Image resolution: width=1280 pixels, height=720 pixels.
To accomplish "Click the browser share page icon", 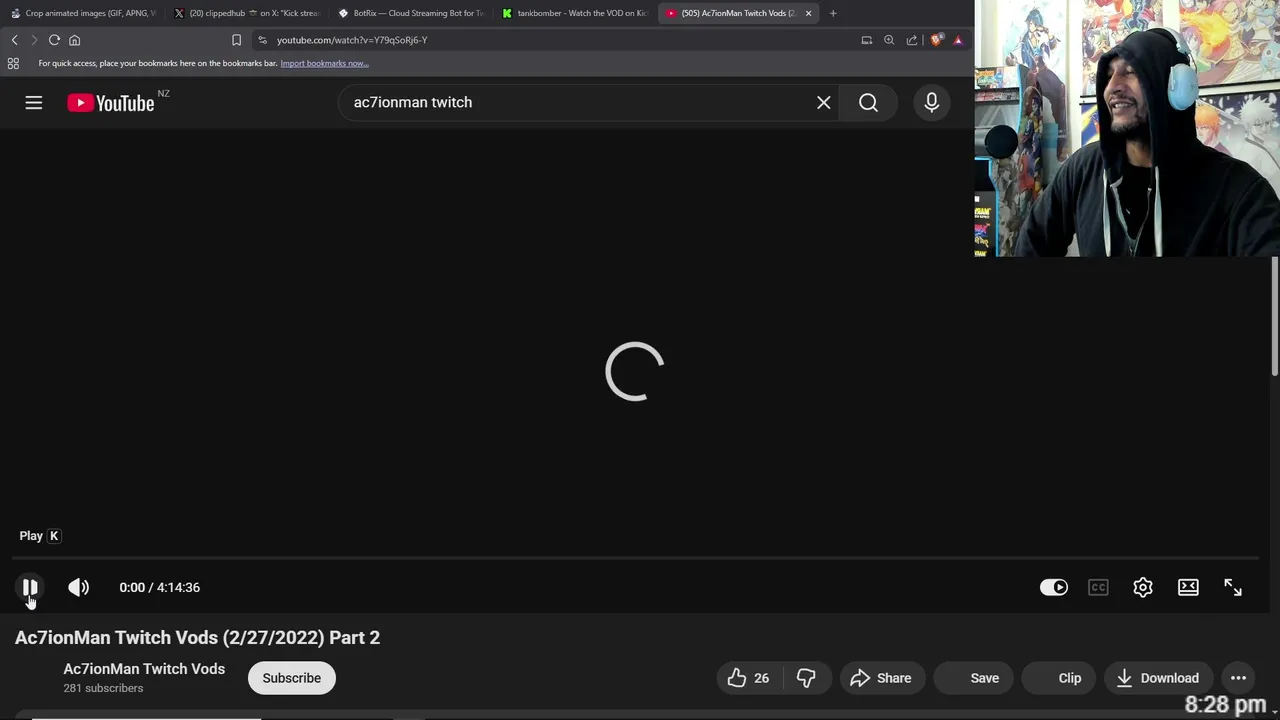I will tap(912, 40).
